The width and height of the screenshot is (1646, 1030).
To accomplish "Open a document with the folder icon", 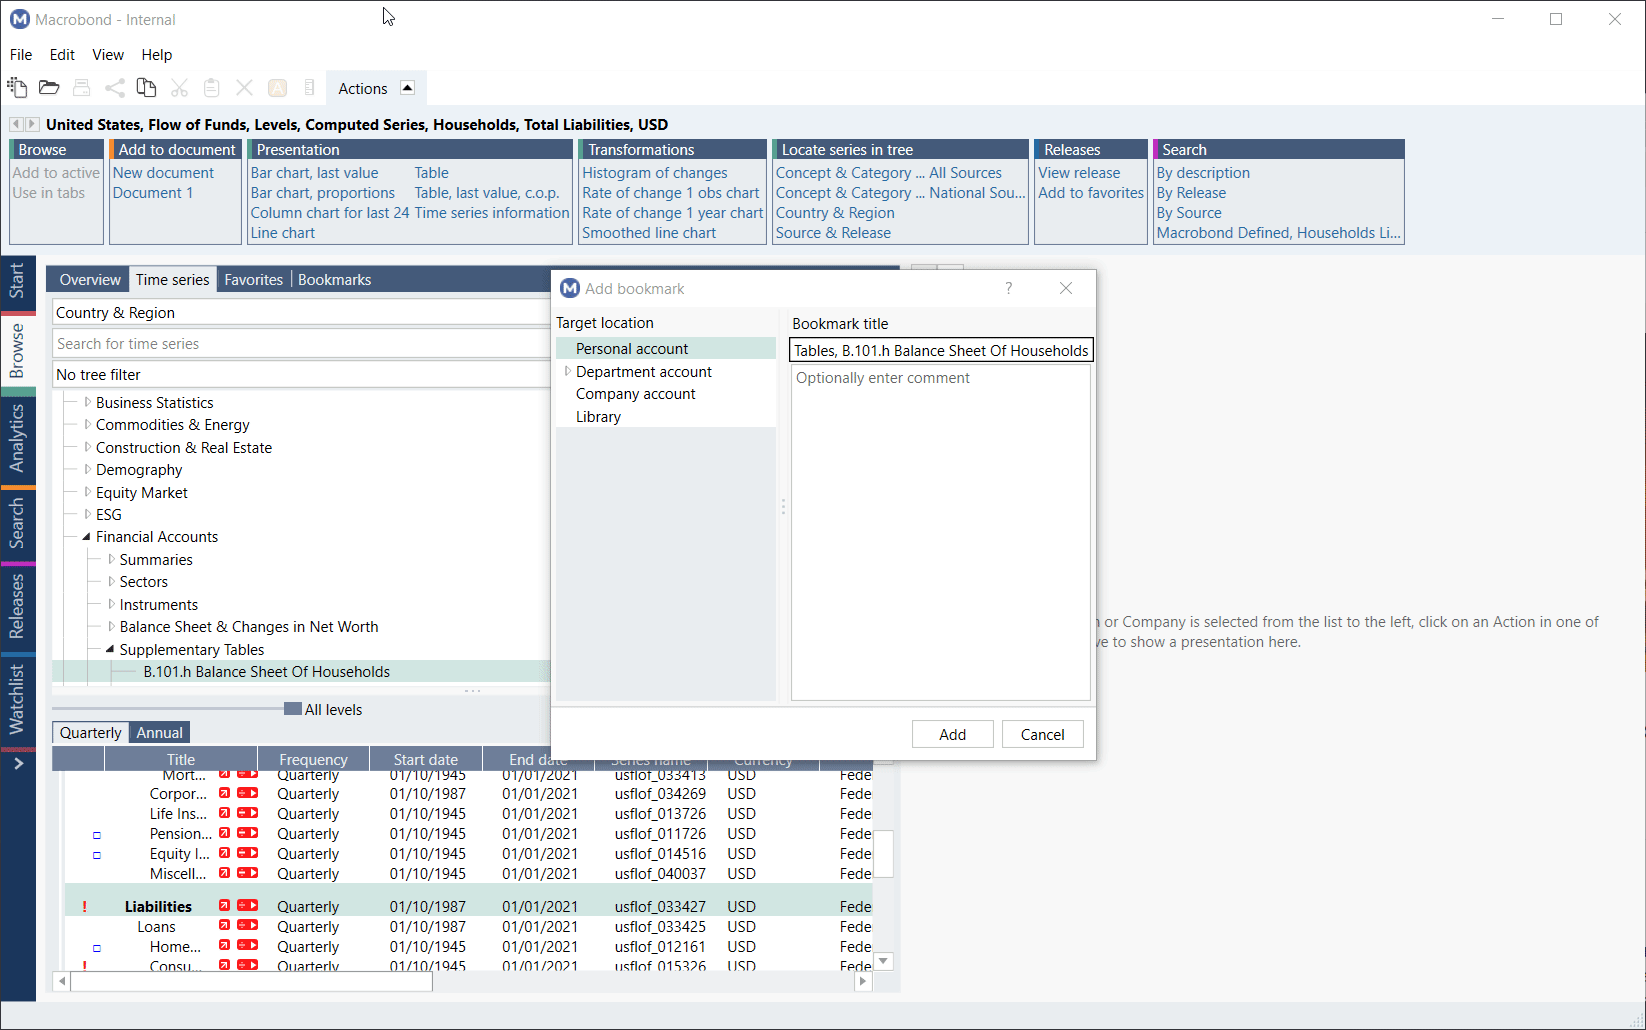I will (49, 88).
